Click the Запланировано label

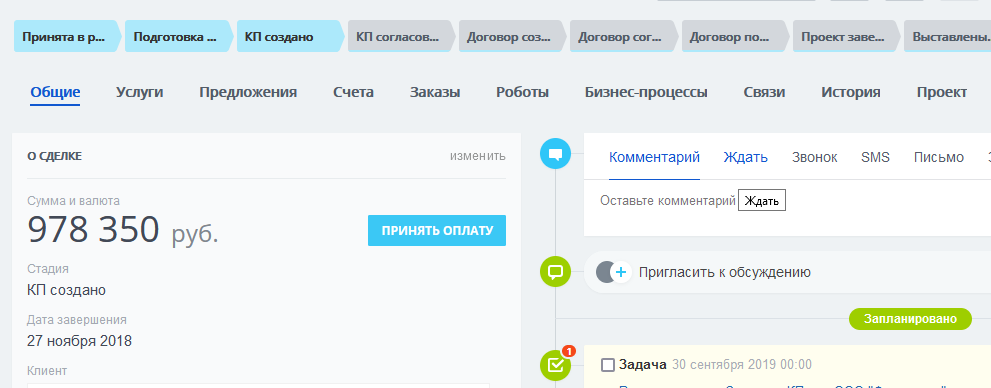pyautogui.click(x=910, y=318)
